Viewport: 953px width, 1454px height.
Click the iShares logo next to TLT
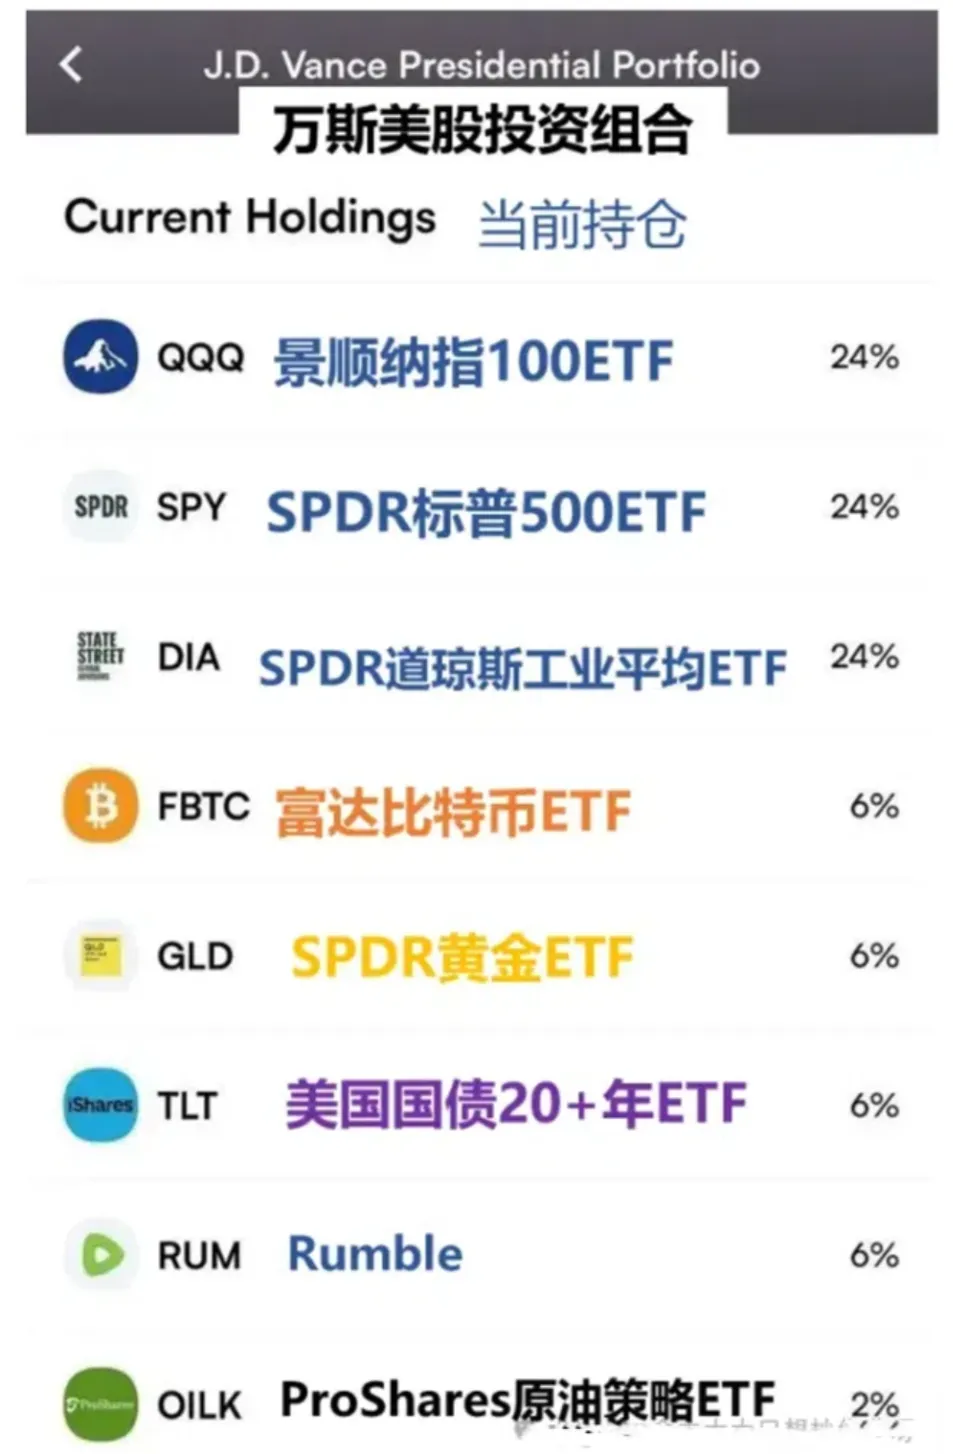tap(100, 1105)
